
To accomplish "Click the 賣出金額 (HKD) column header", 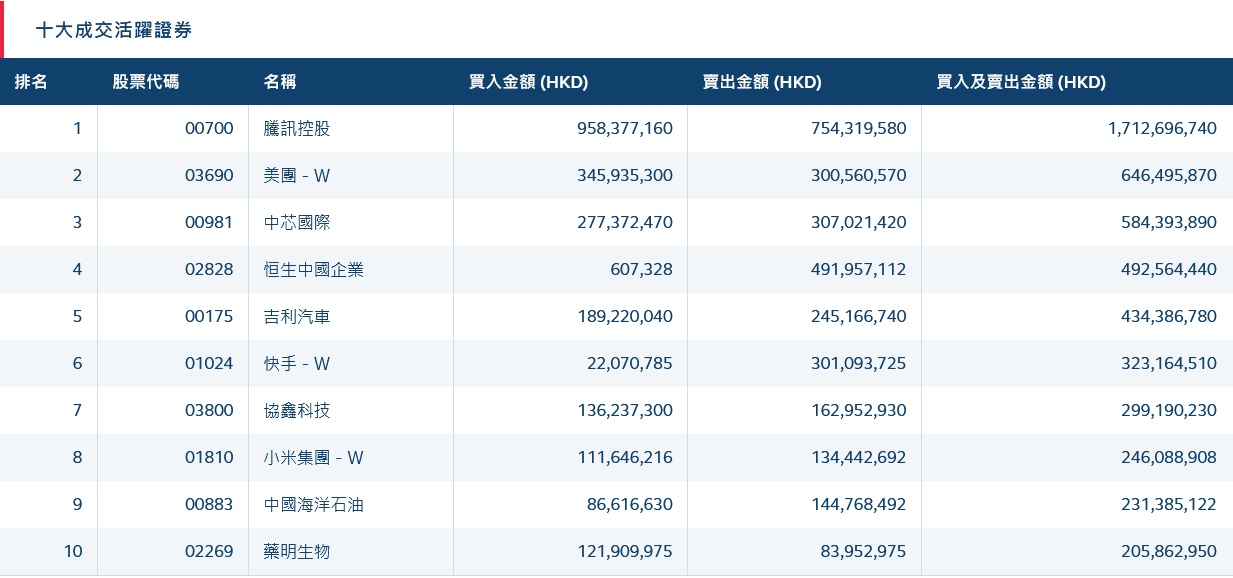I will 762,82.
